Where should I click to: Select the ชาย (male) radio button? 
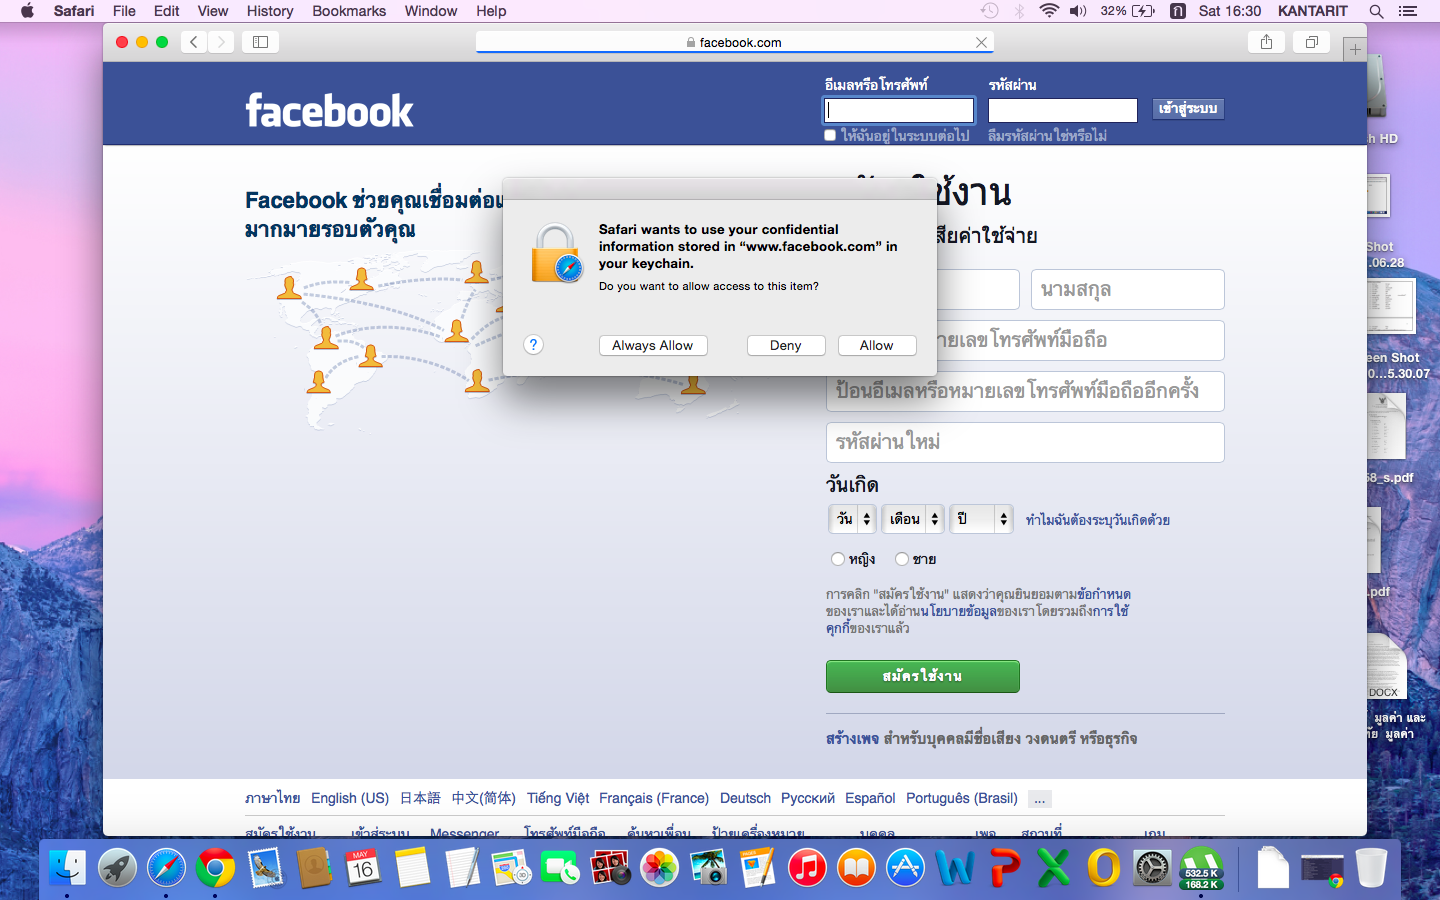point(902,559)
